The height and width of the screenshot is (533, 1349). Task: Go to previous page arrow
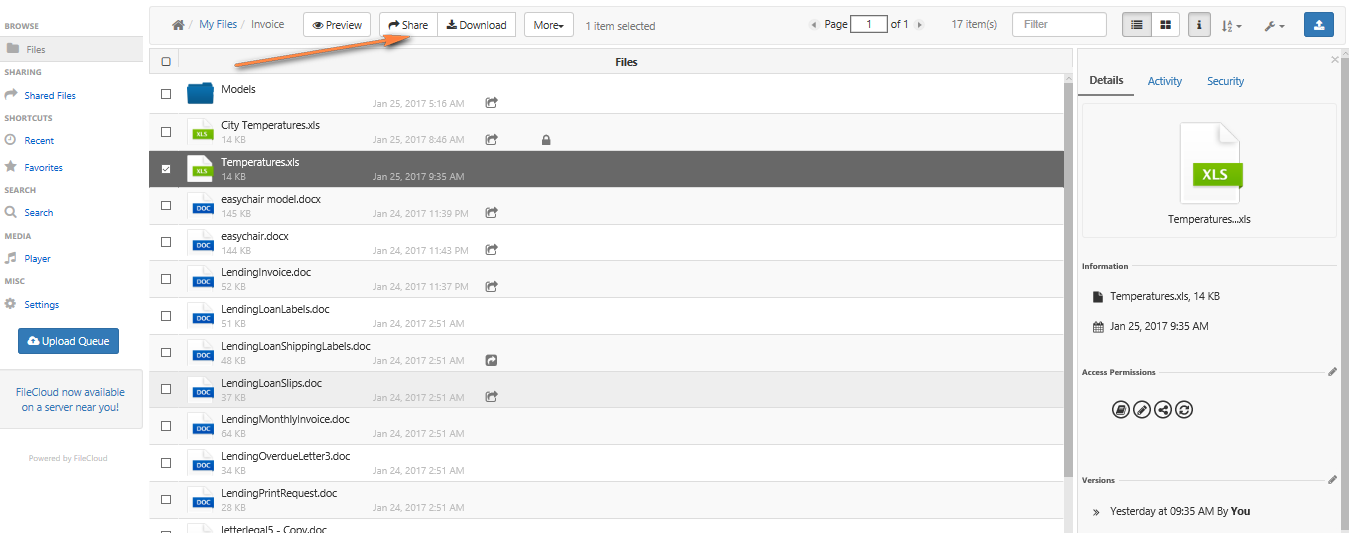pos(813,25)
